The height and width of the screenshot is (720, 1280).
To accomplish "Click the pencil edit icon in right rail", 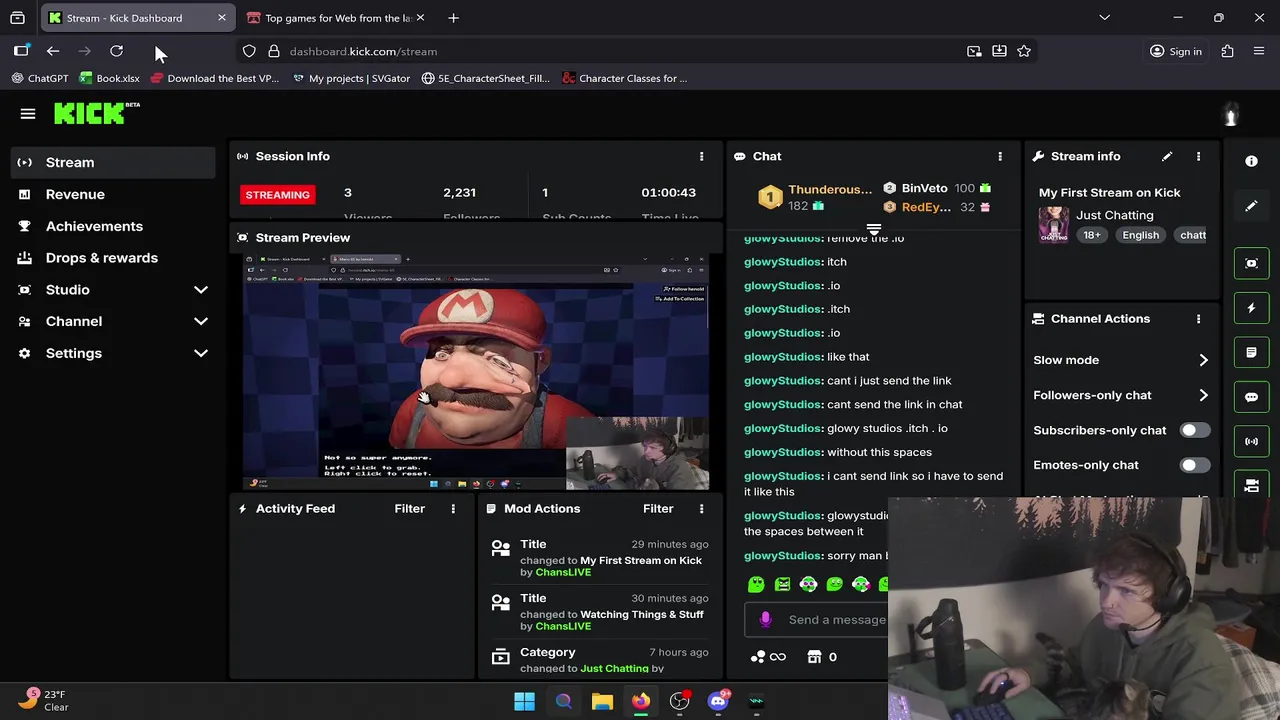I will tap(1251, 206).
